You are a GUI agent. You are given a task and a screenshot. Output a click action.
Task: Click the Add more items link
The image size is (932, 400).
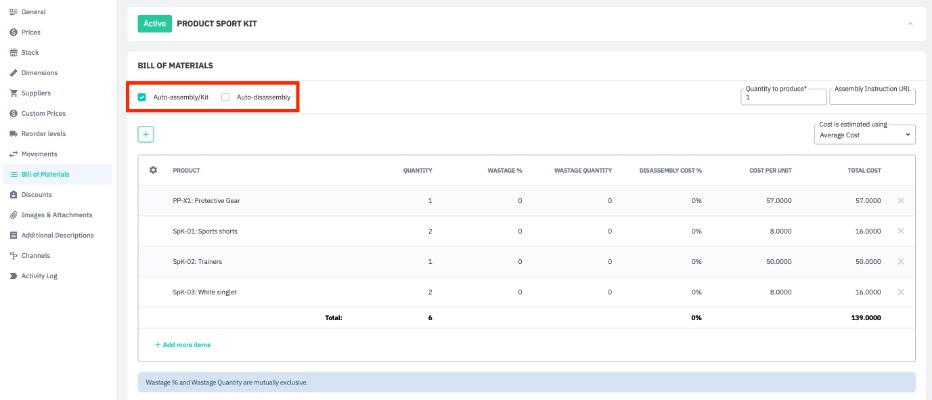182,345
